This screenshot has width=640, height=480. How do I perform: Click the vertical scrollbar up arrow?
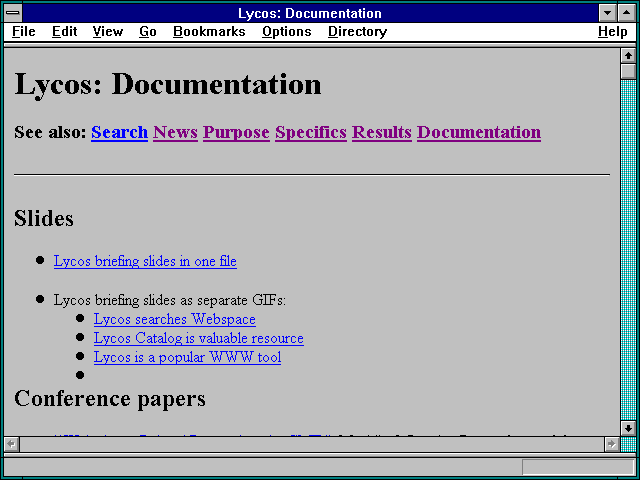pyautogui.click(x=628, y=56)
